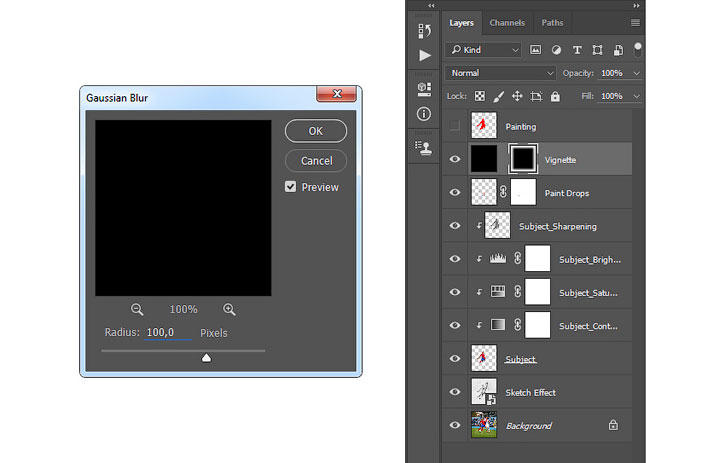This screenshot has height=463, width=725.
Task: Hide the Subject_Satu layer
Action: 455,292
